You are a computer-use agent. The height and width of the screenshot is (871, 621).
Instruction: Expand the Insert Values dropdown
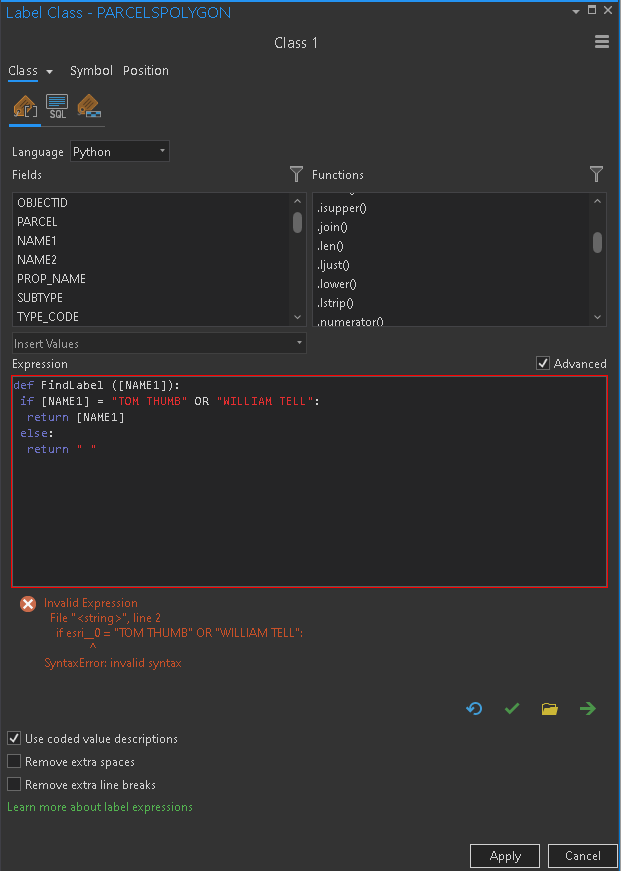[159, 343]
